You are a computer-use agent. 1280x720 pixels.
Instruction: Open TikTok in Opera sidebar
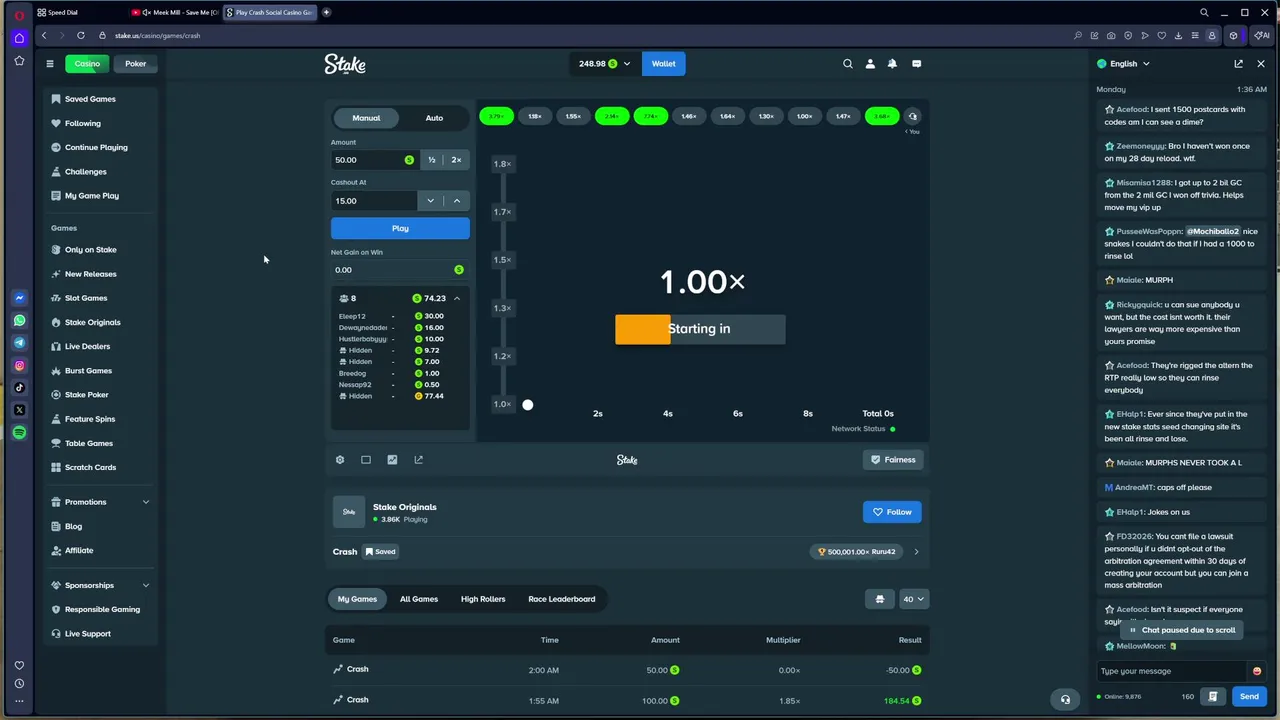tap(19, 388)
